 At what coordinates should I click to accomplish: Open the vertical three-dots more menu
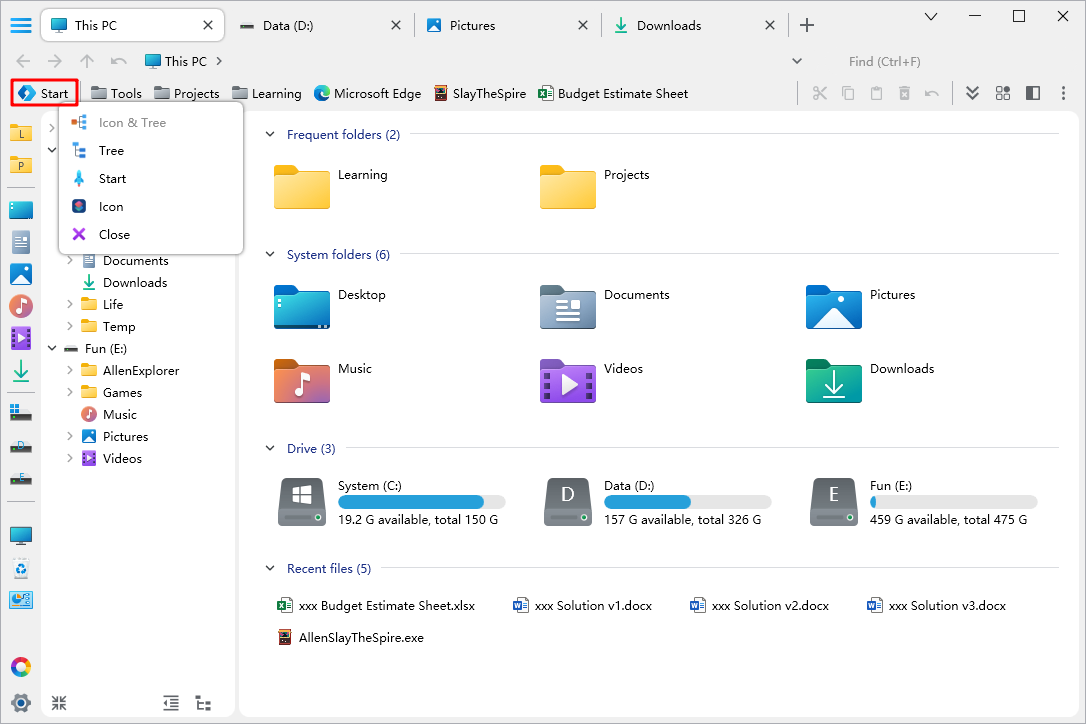1062,93
